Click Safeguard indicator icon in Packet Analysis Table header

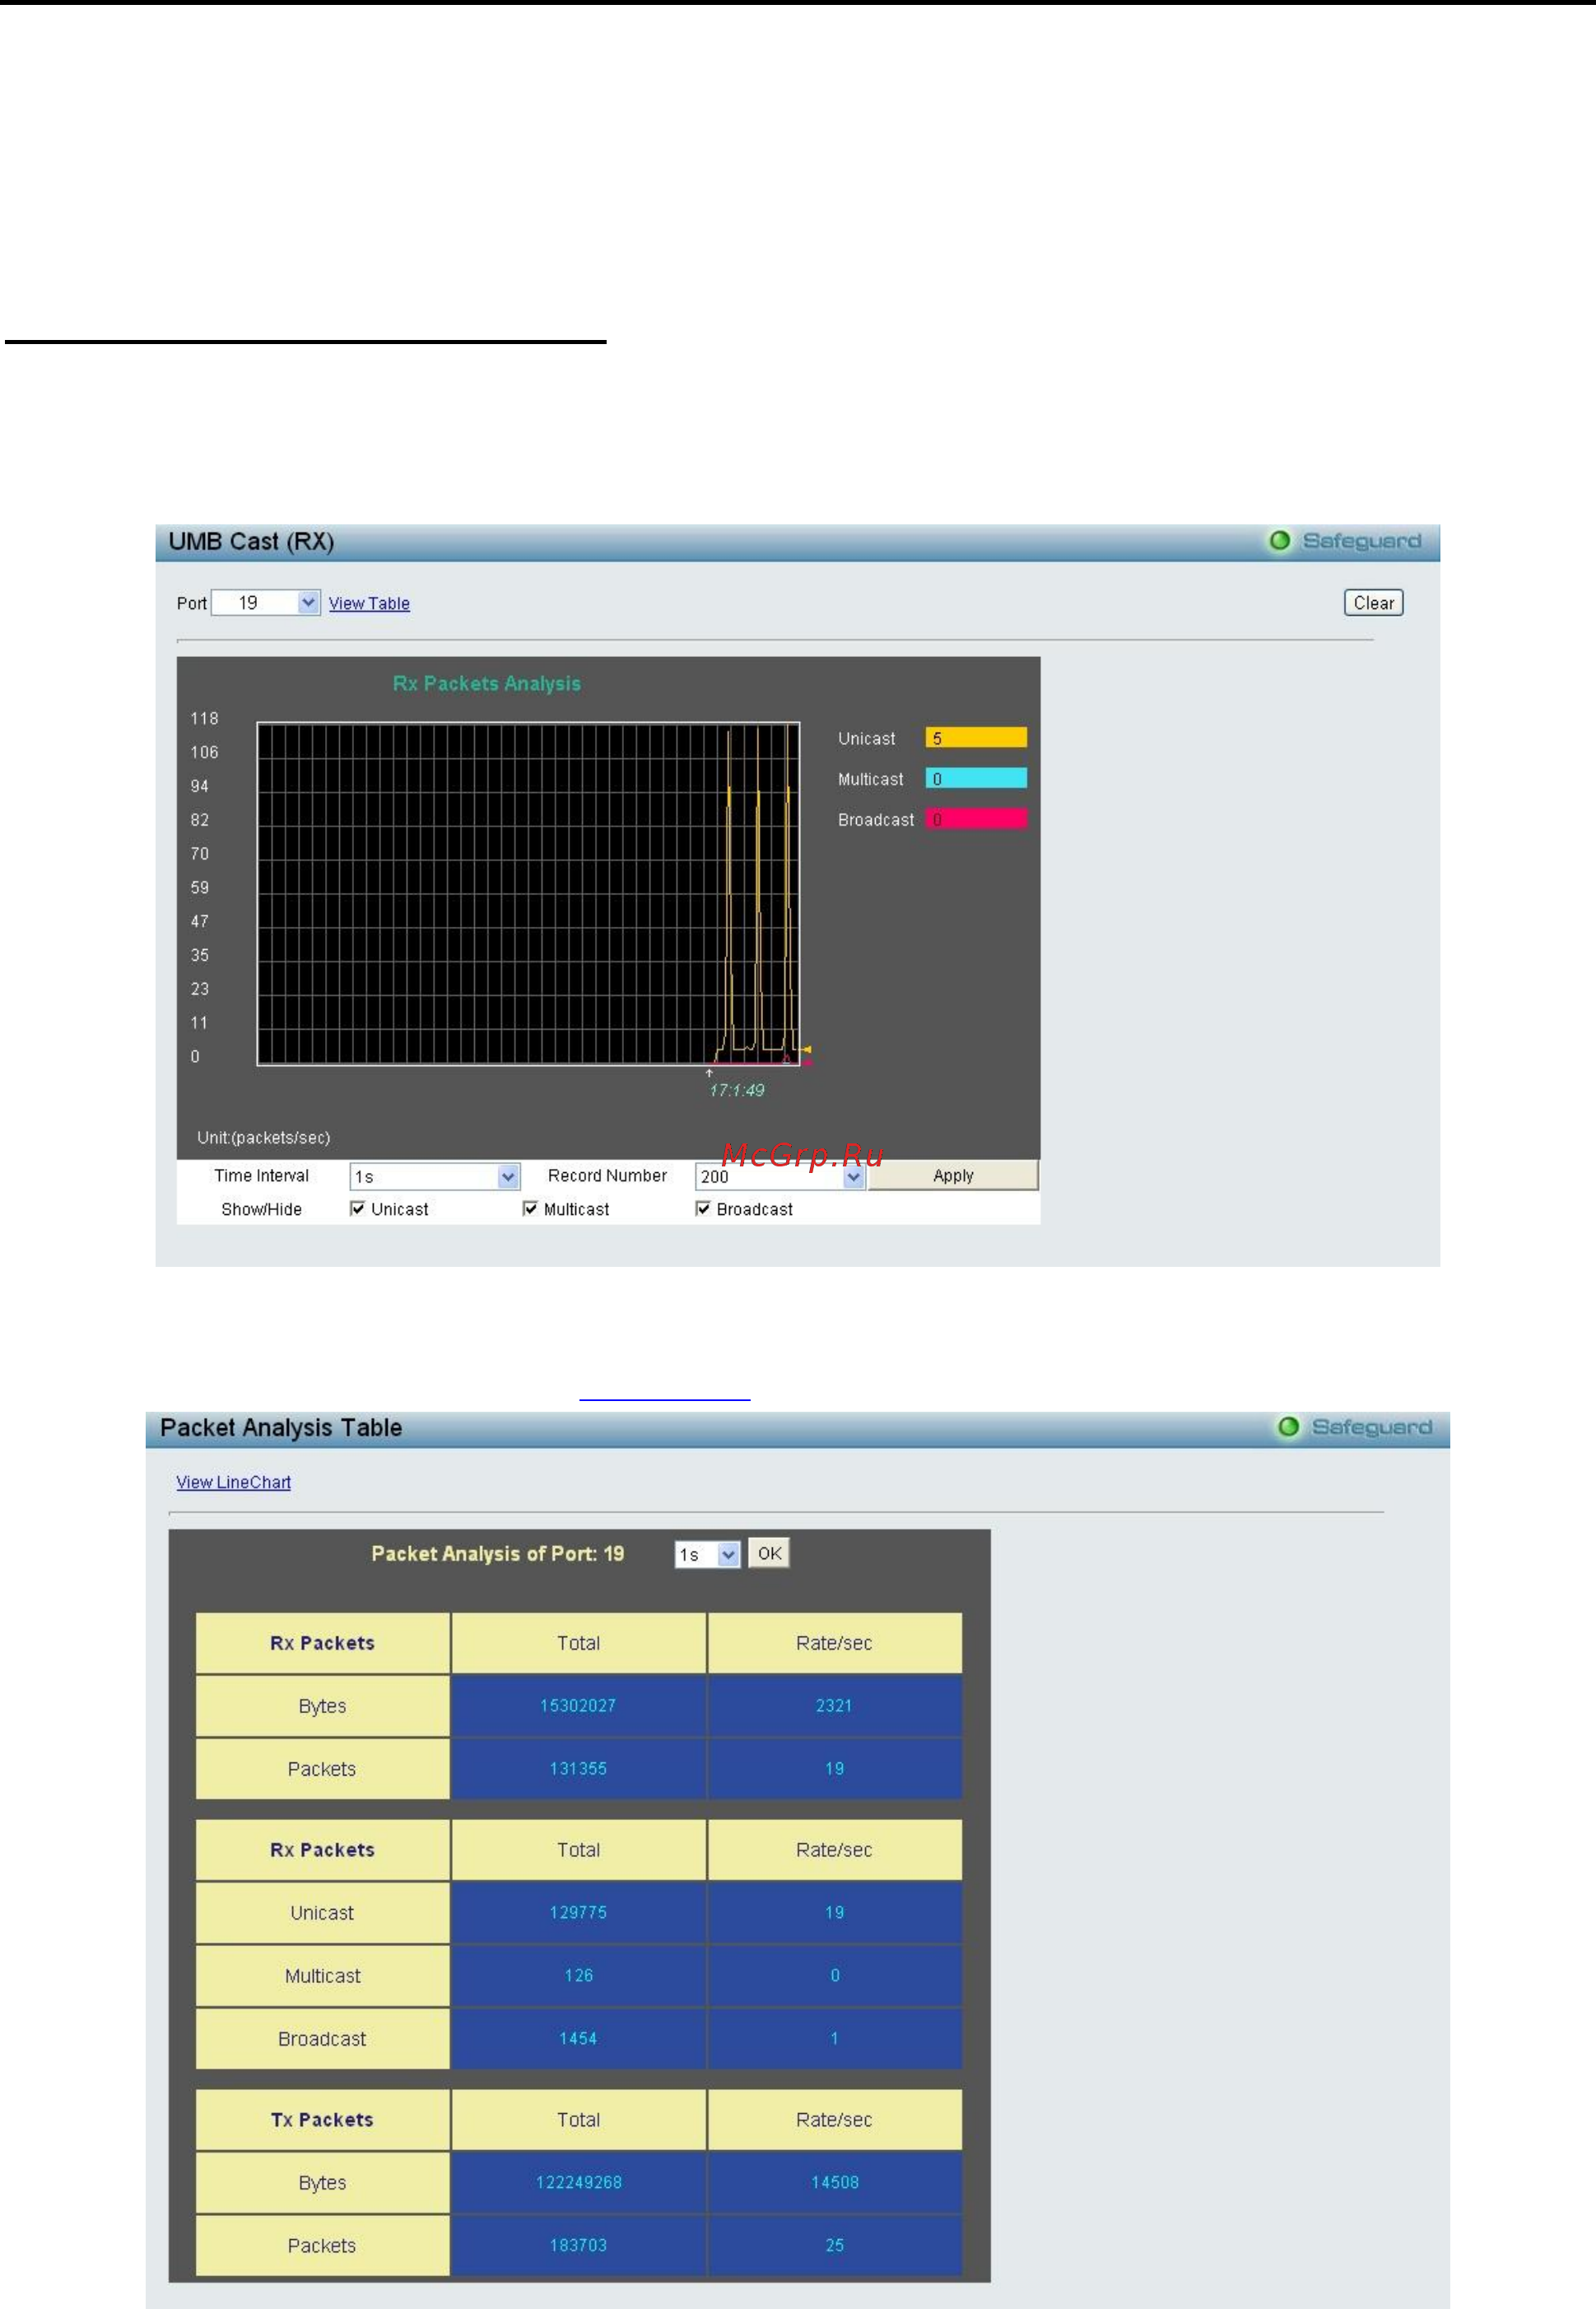pyautogui.click(x=1288, y=1427)
